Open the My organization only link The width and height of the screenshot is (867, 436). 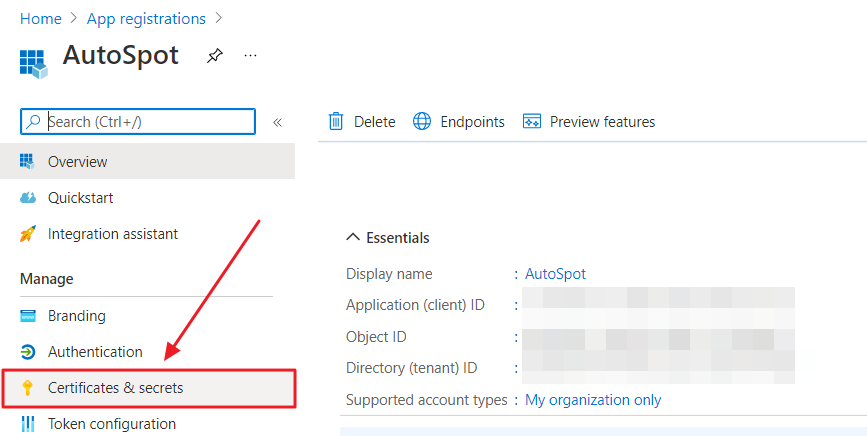593,400
